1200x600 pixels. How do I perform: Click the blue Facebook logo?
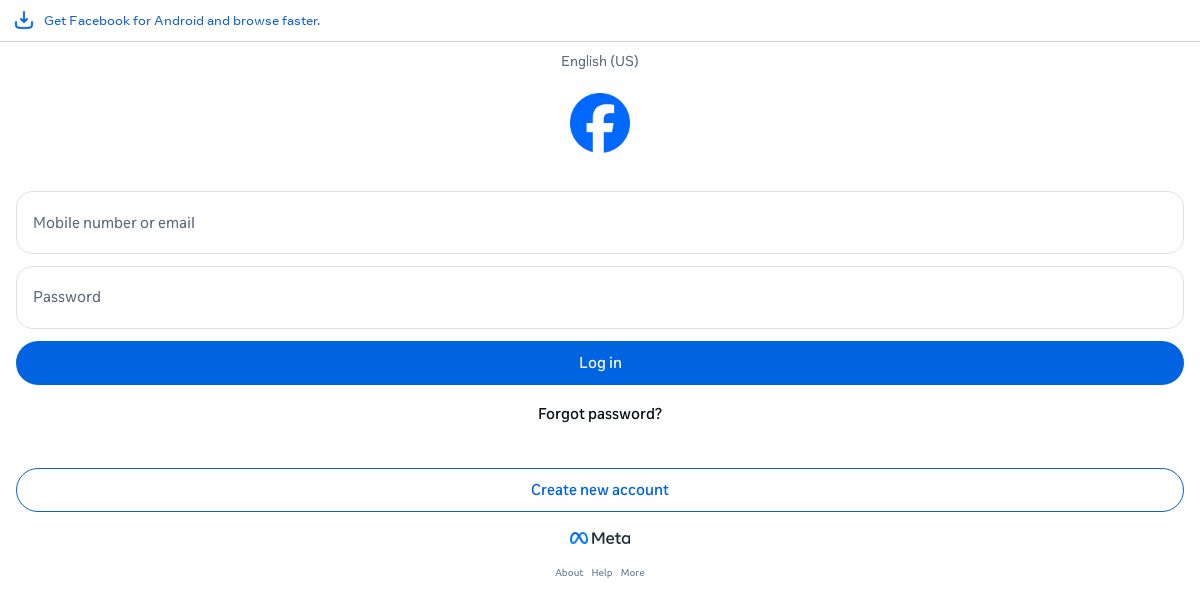pos(600,123)
